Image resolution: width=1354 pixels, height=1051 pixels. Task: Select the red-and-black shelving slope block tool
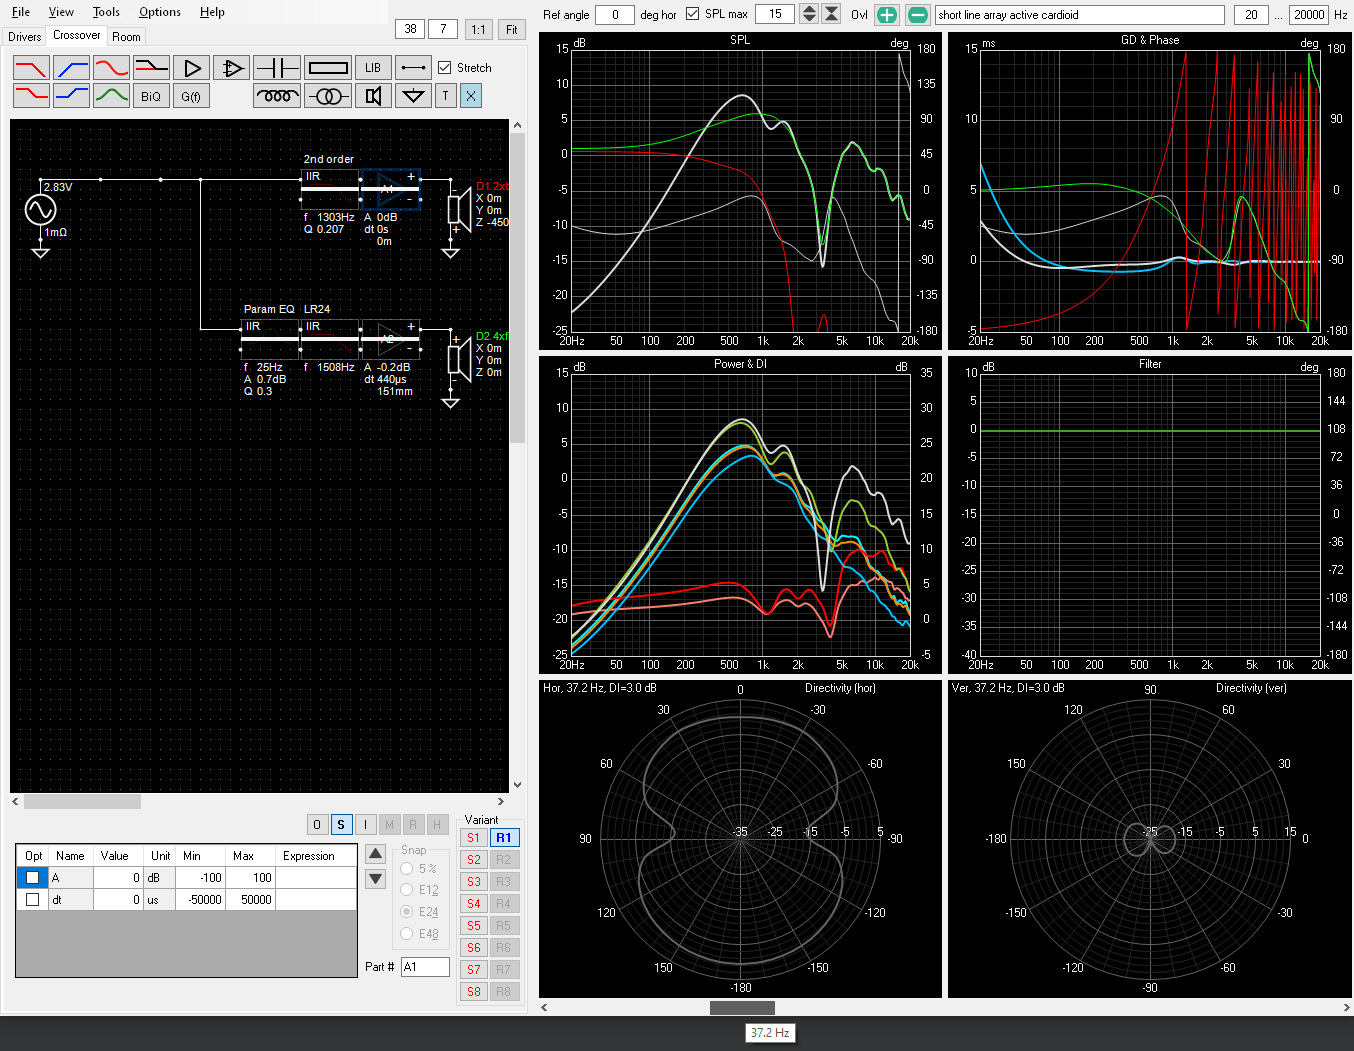[151, 68]
